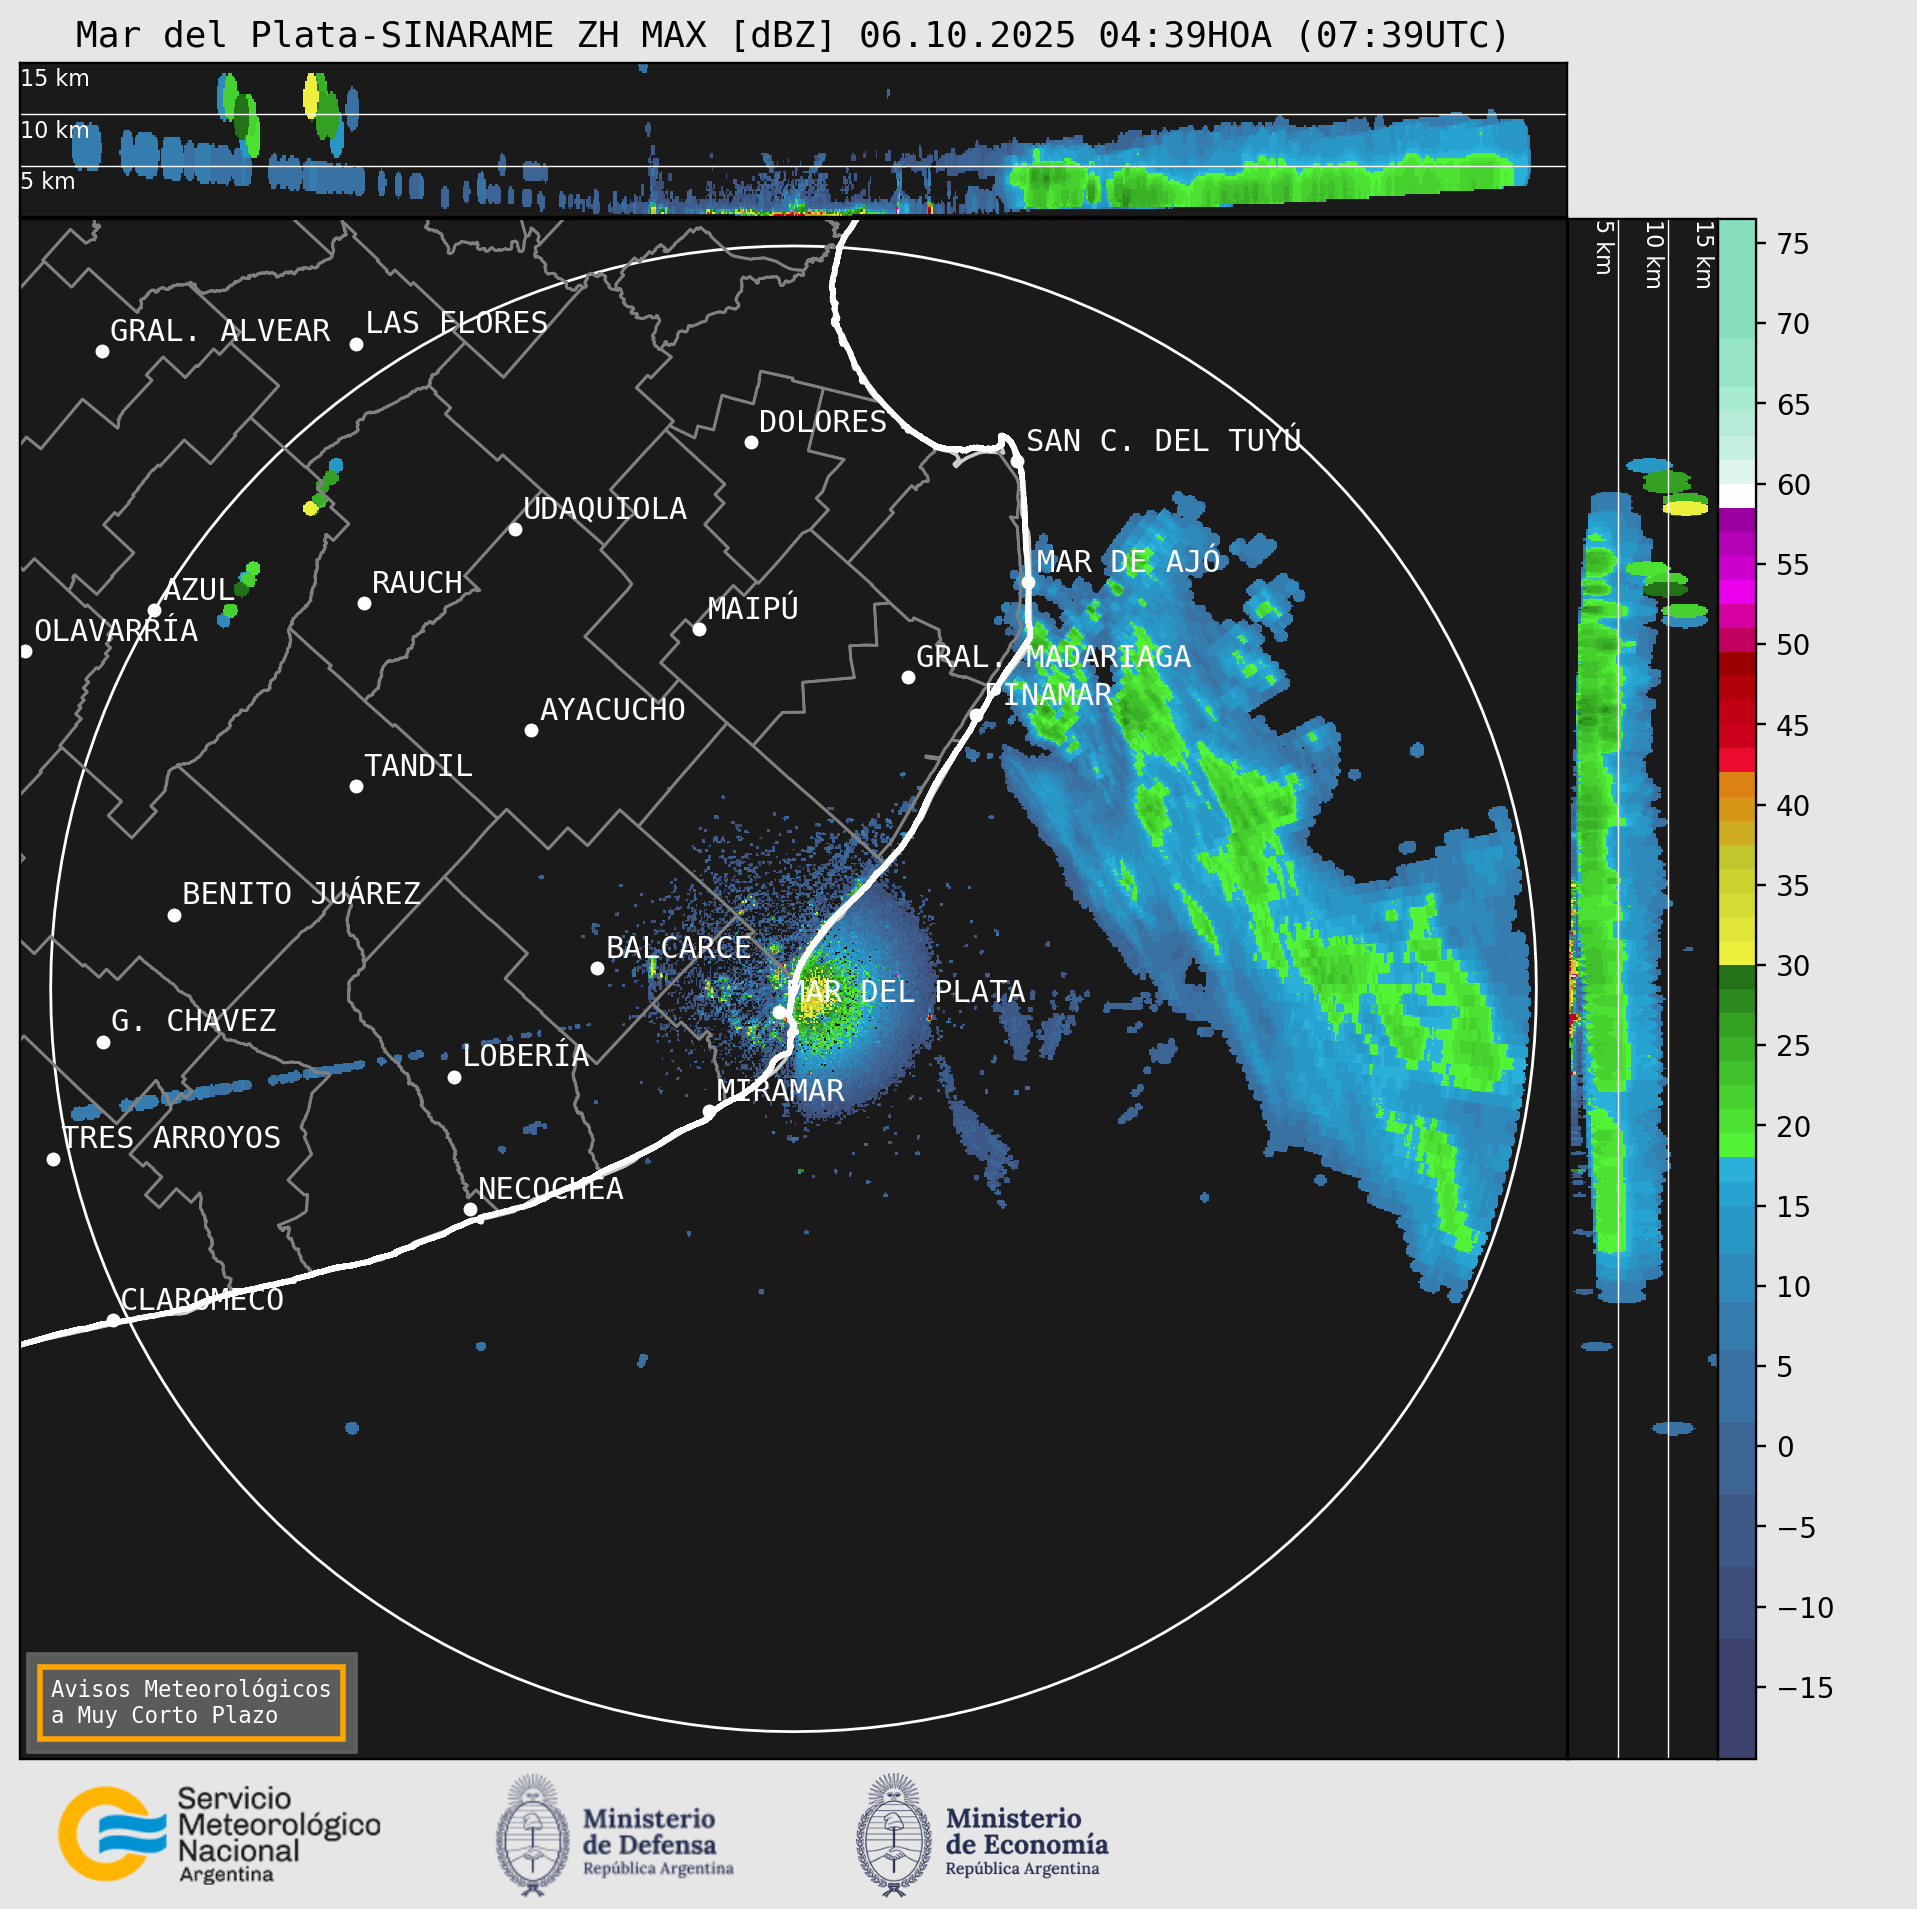Click the yellow 30 dBZ color band

pos(1737,953)
